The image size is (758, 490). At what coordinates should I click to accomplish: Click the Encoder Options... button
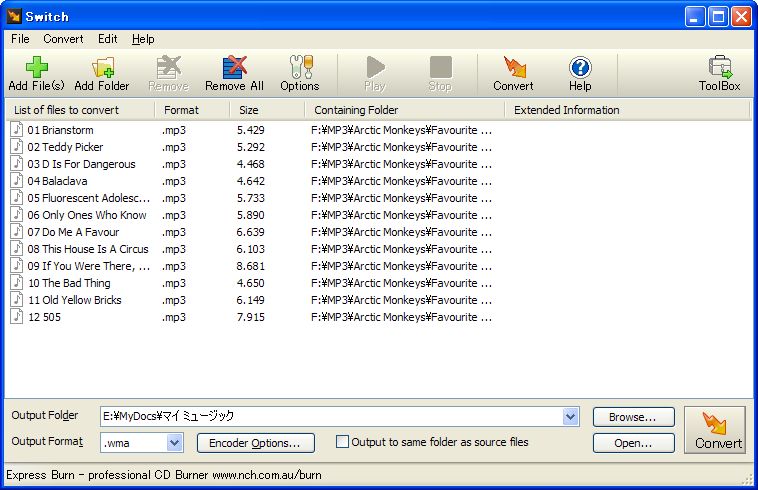coord(255,443)
